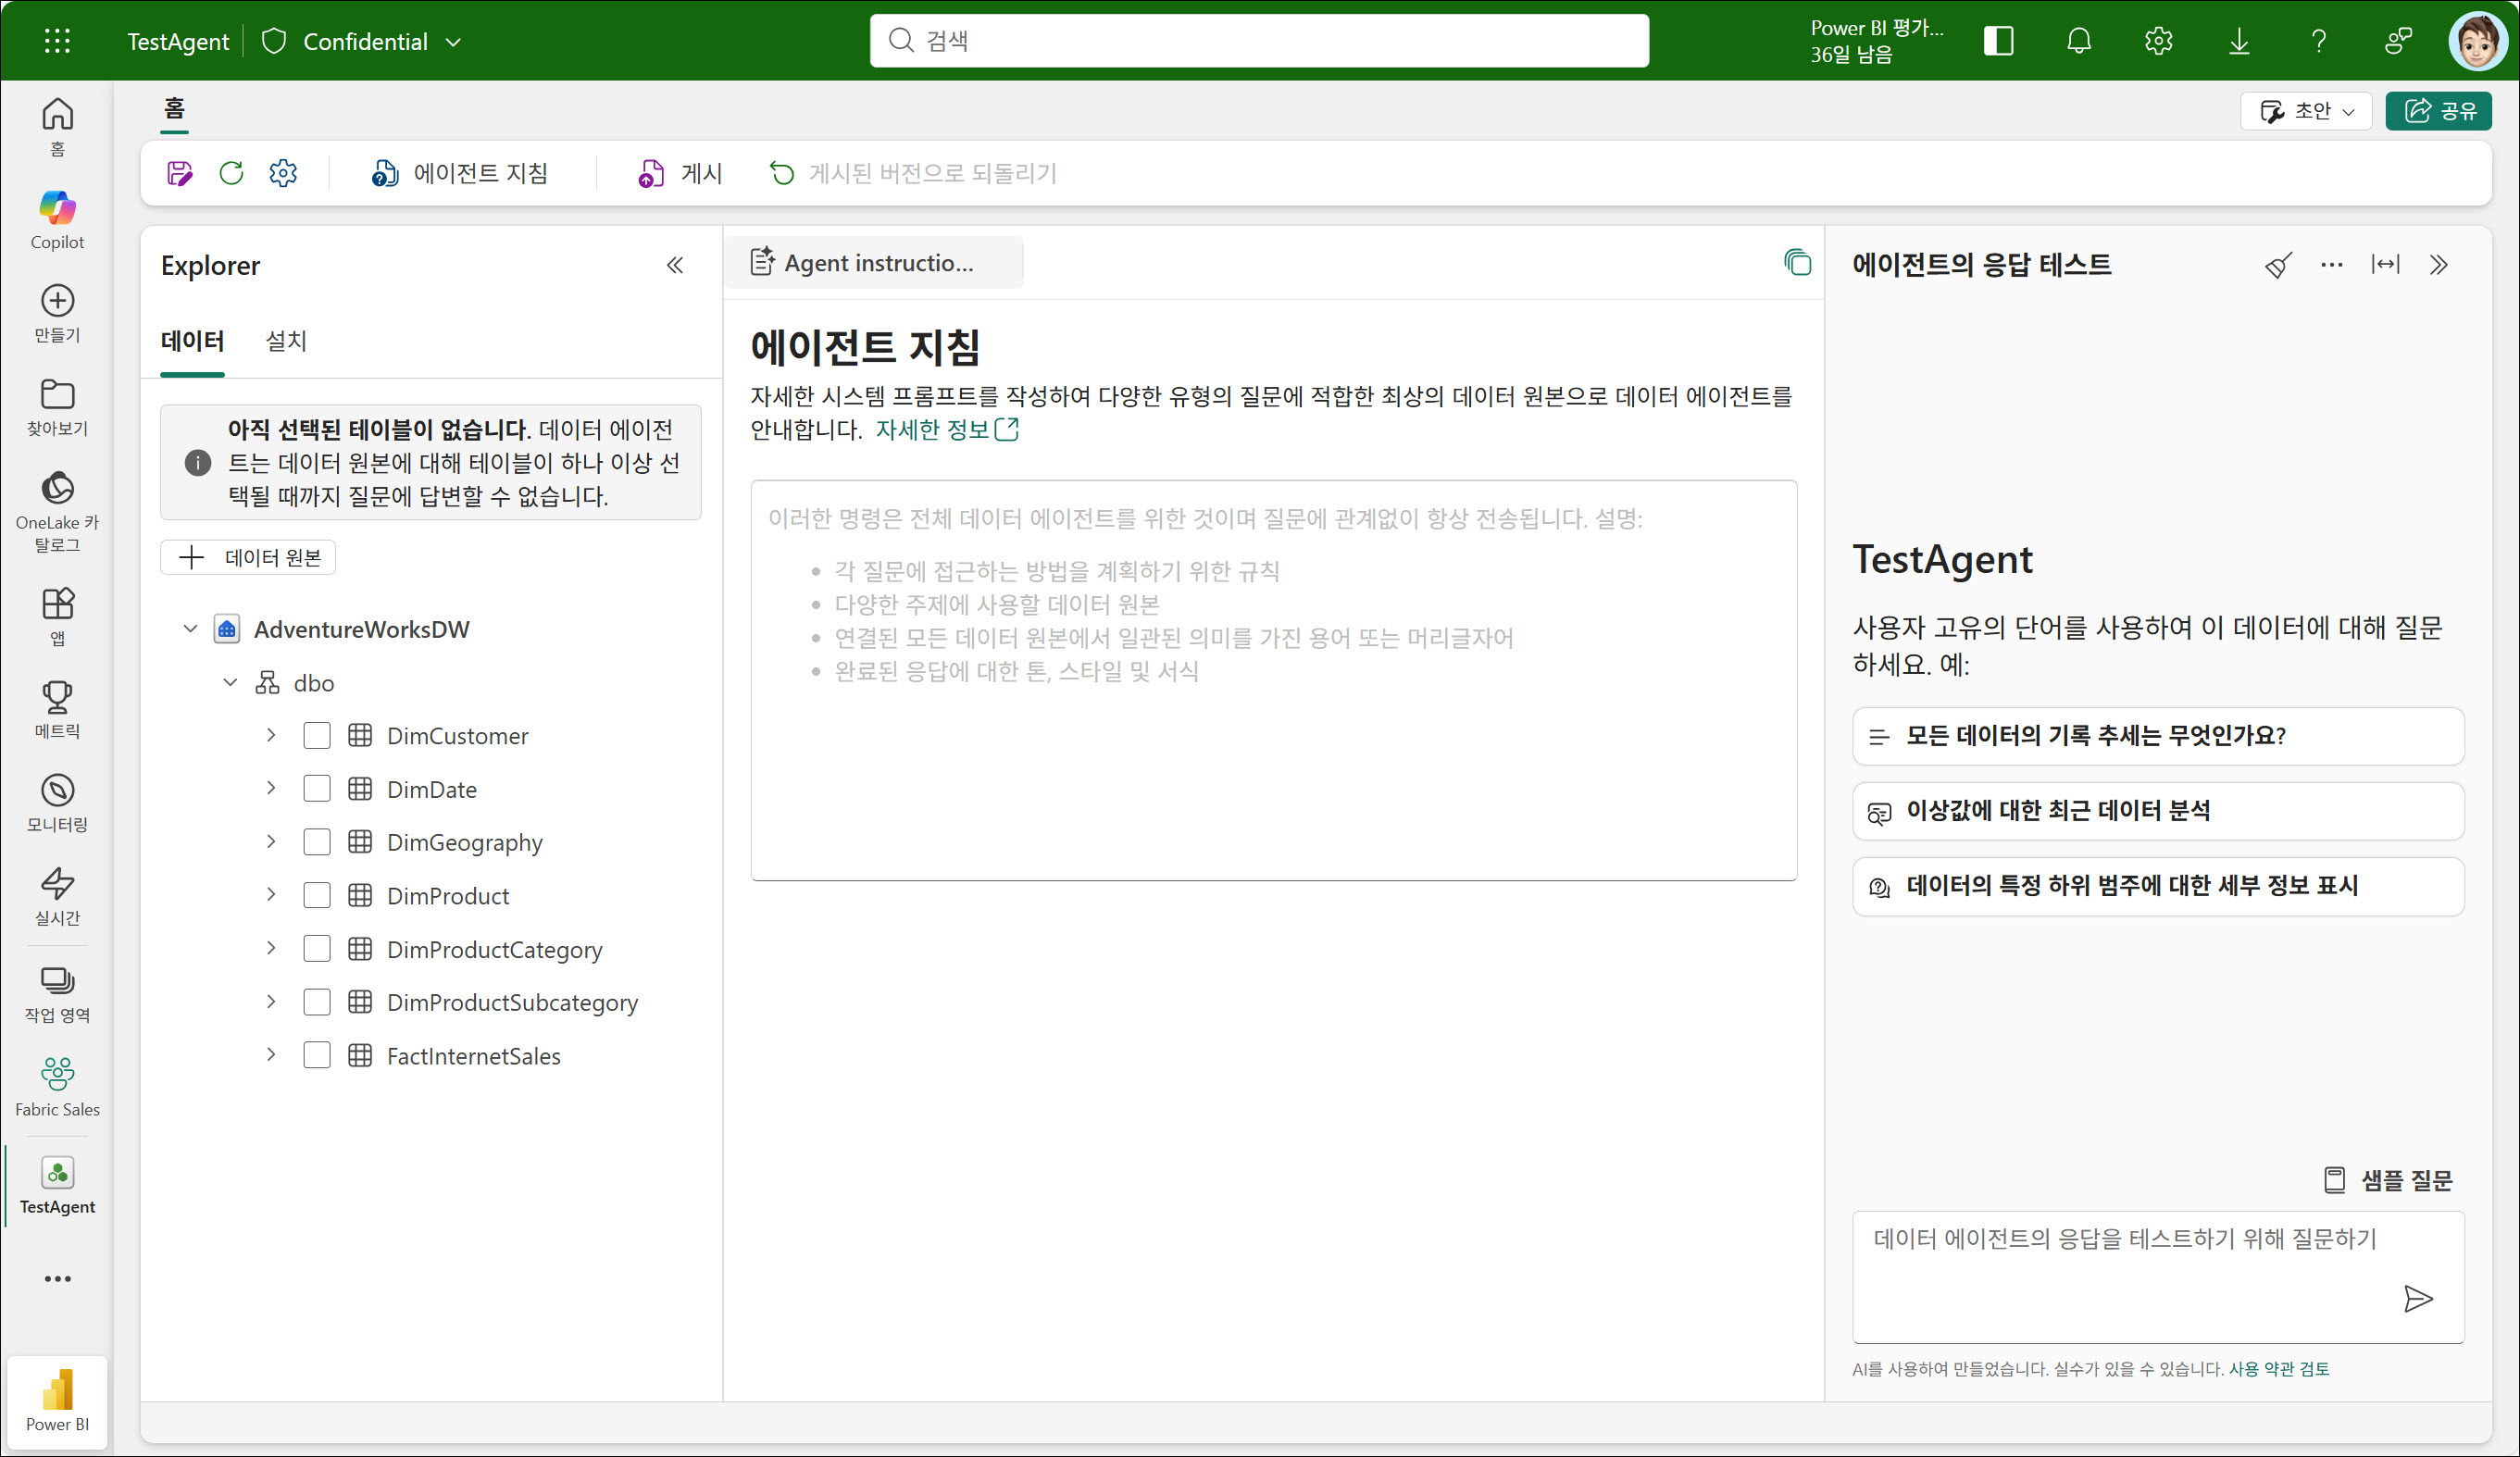The width and height of the screenshot is (2520, 1457).
Task: Tick the DimProduct table checkbox
Action: pyautogui.click(x=317, y=895)
